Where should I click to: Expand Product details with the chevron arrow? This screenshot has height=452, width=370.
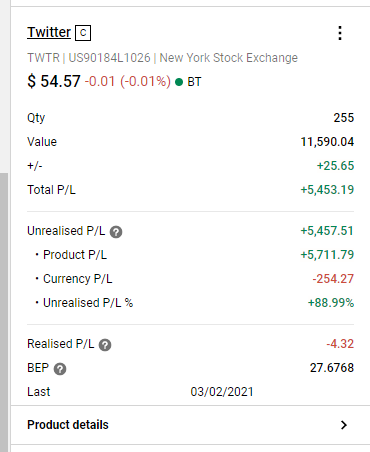(x=344, y=425)
